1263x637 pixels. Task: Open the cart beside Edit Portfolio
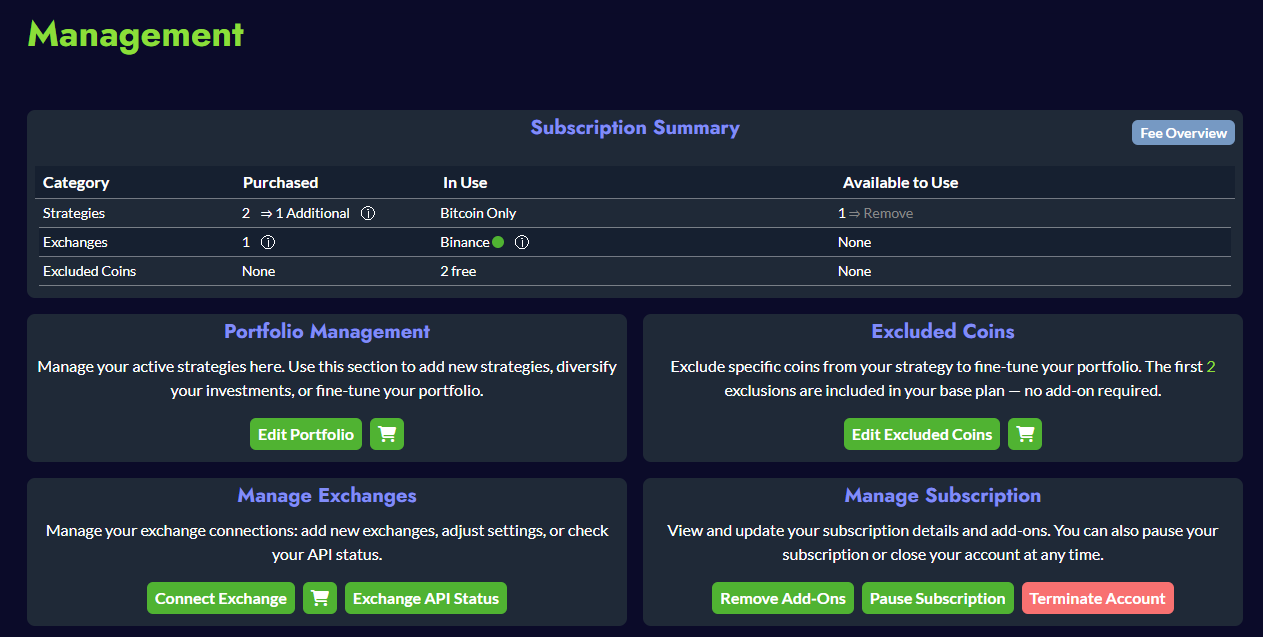[x=387, y=434]
